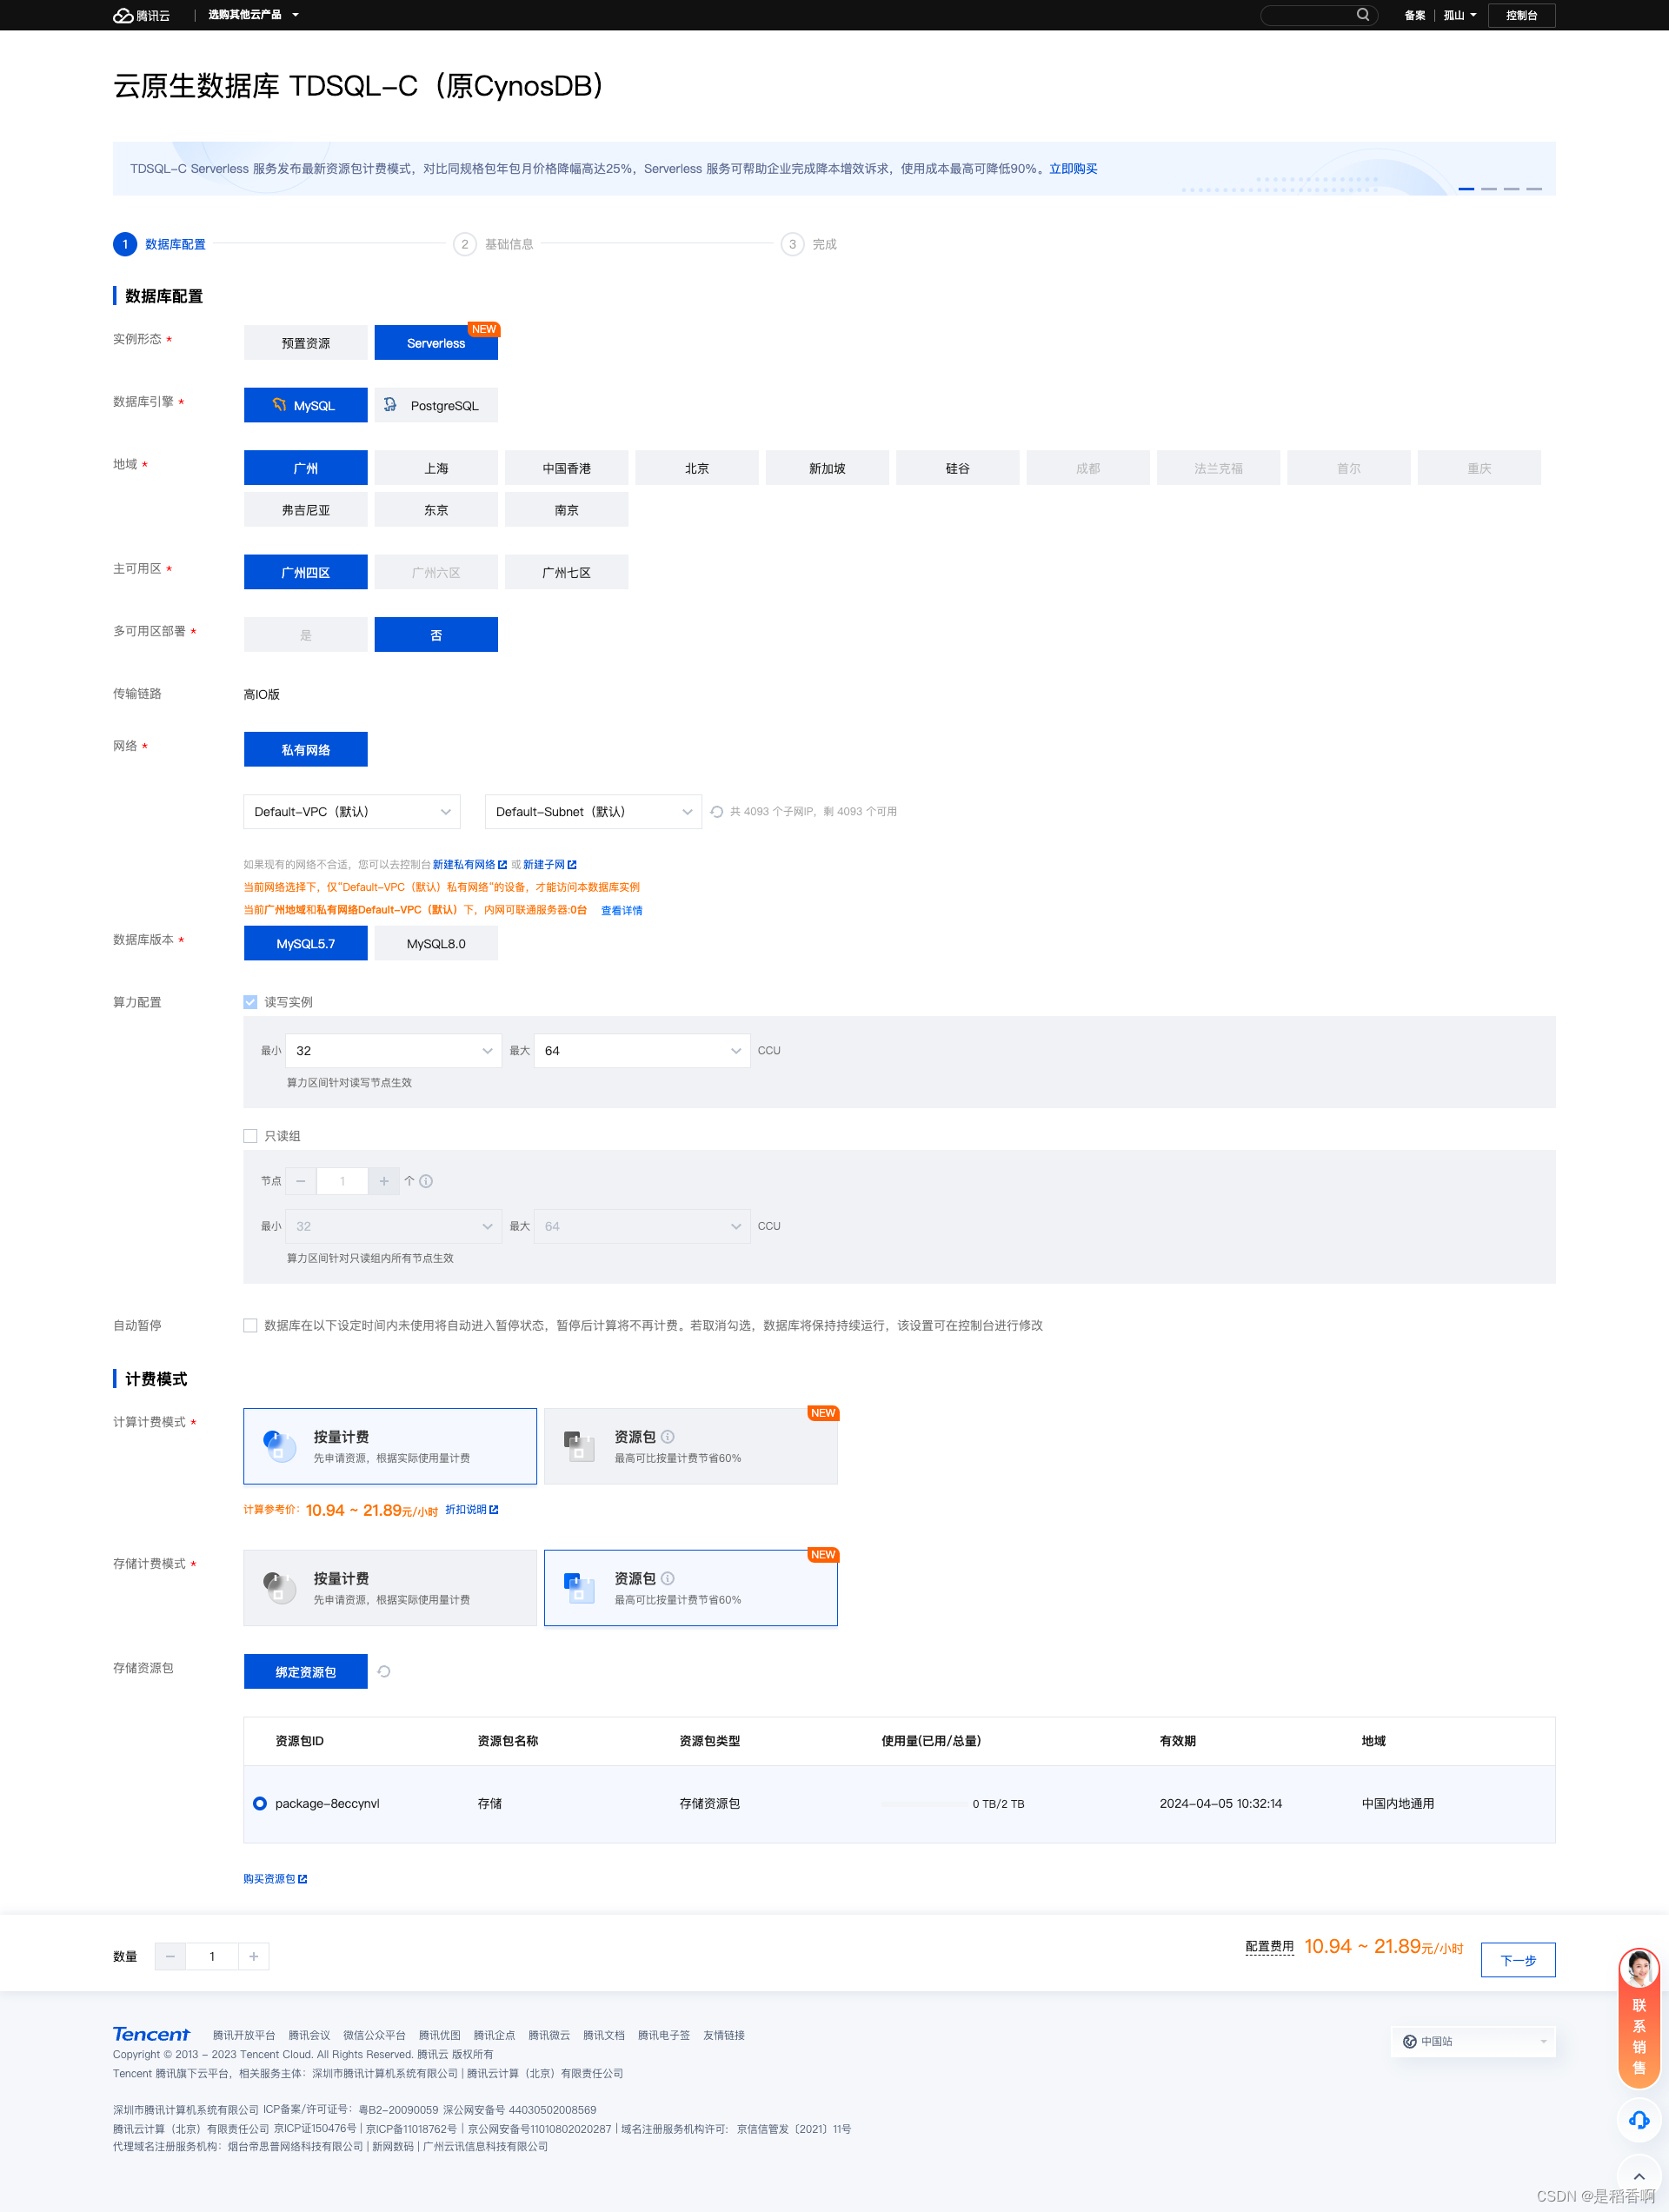The width and height of the screenshot is (1669, 2212).
Task: Open external link icon for 新建私有网络
Action: tap(502, 865)
